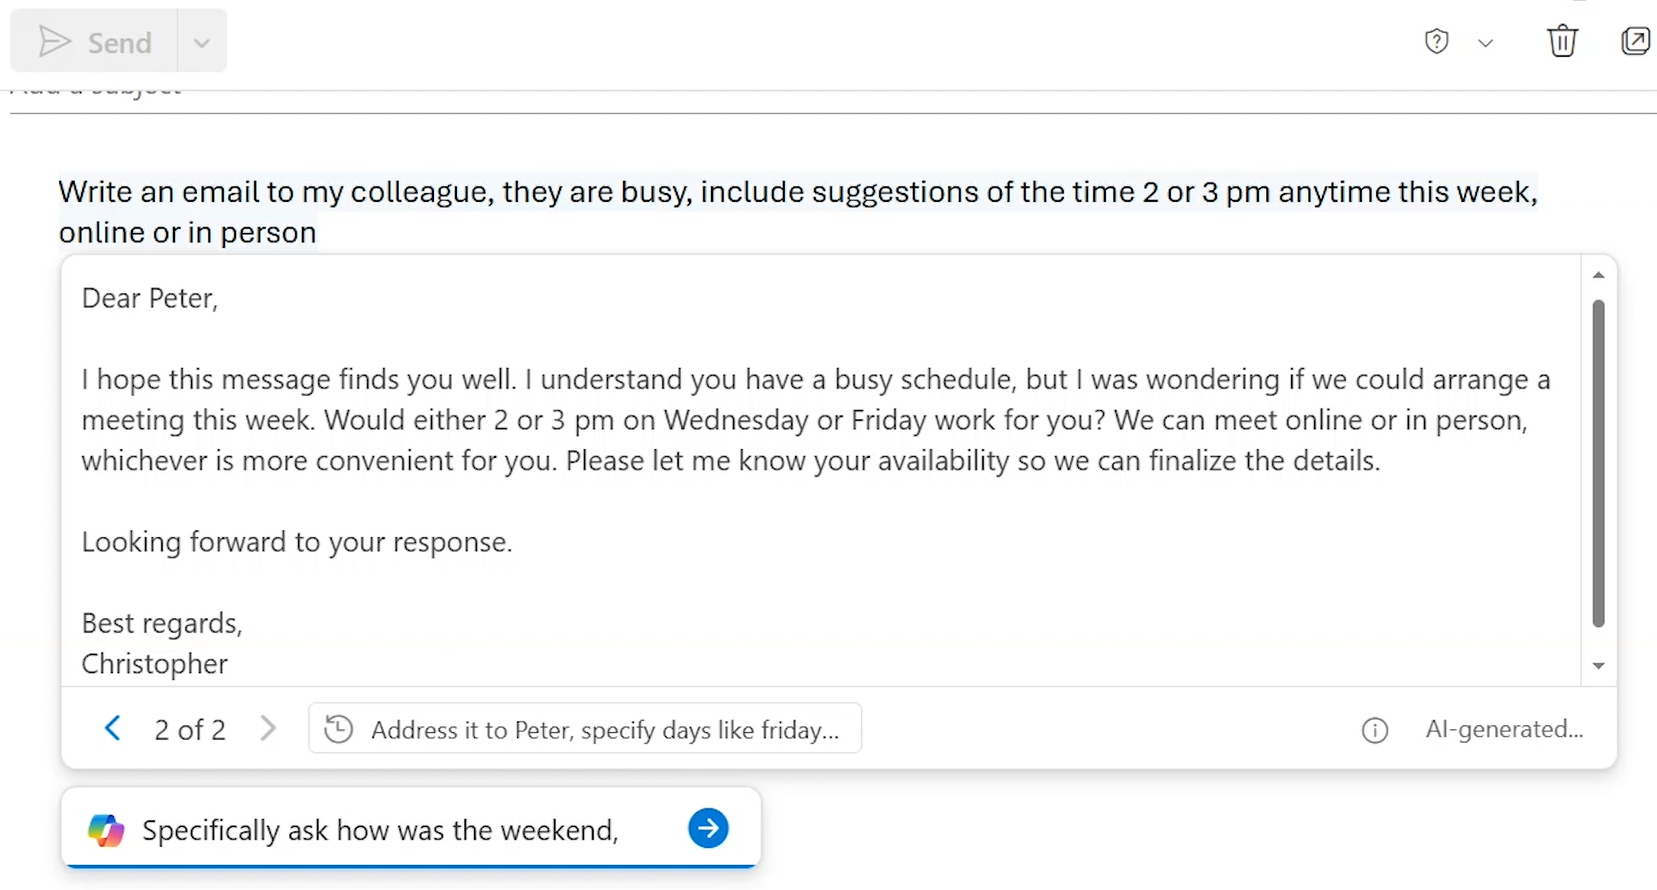The width and height of the screenshot is (1657, 890).
Task: Click the '2 of 2' draft counter
Action: (190, 730)
